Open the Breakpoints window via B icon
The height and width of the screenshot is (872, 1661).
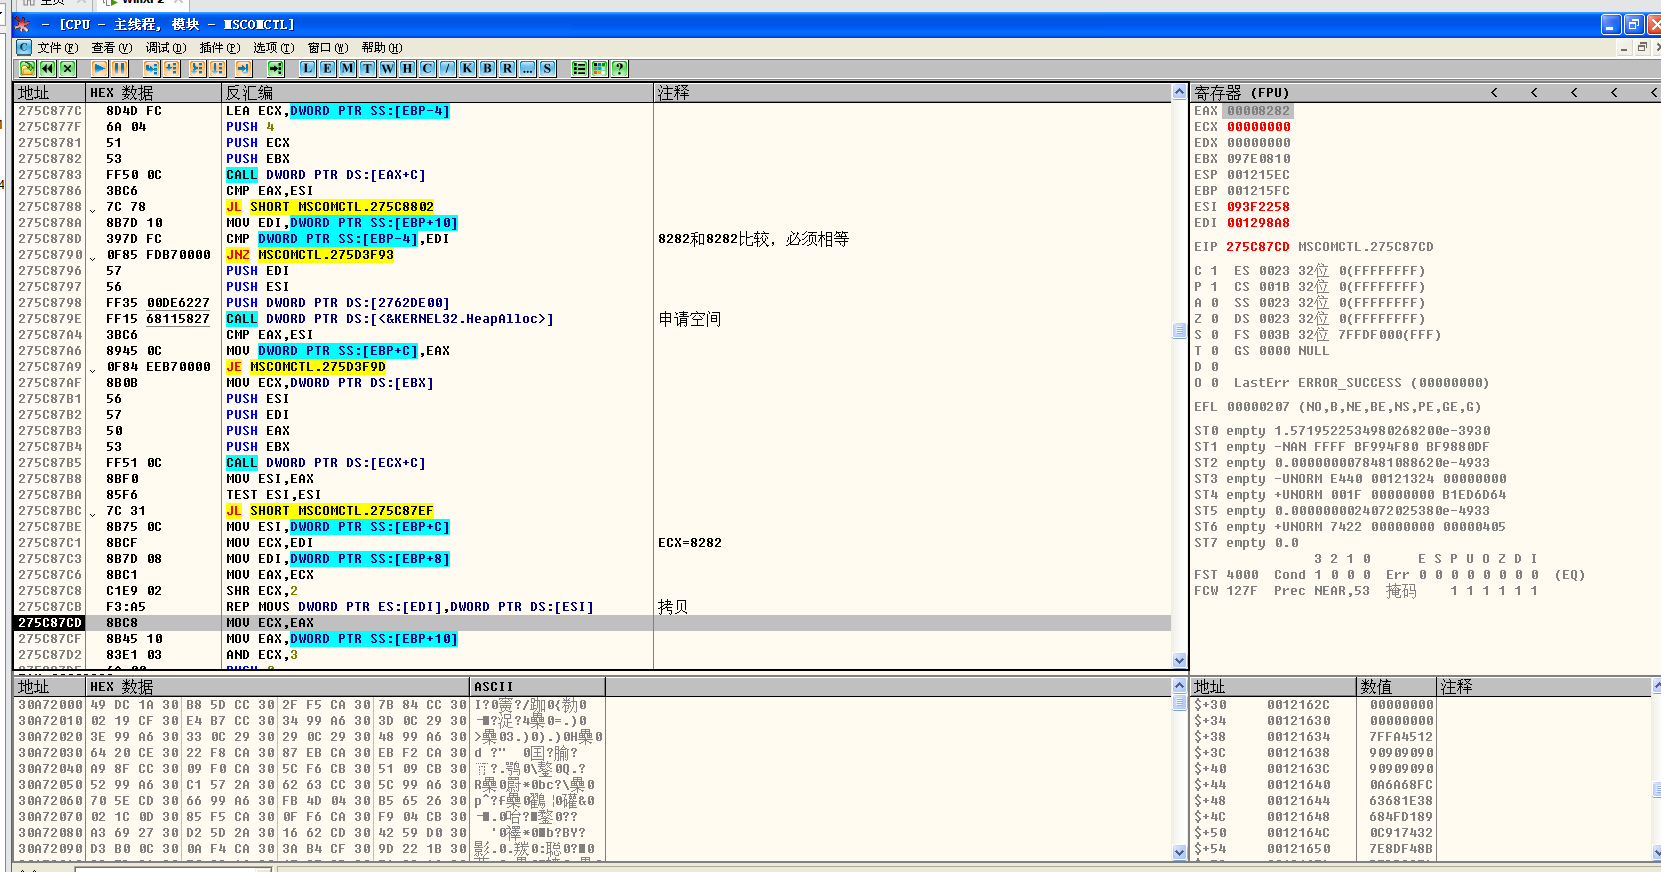pos(487,68)
